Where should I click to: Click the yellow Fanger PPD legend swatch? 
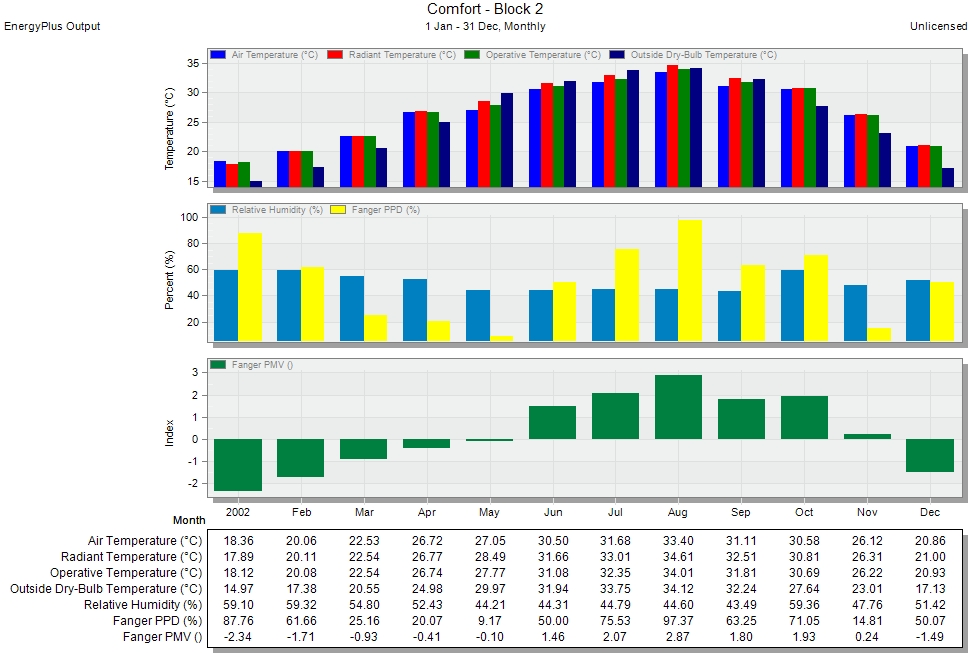pyautogui.click(x=338, y=210)
